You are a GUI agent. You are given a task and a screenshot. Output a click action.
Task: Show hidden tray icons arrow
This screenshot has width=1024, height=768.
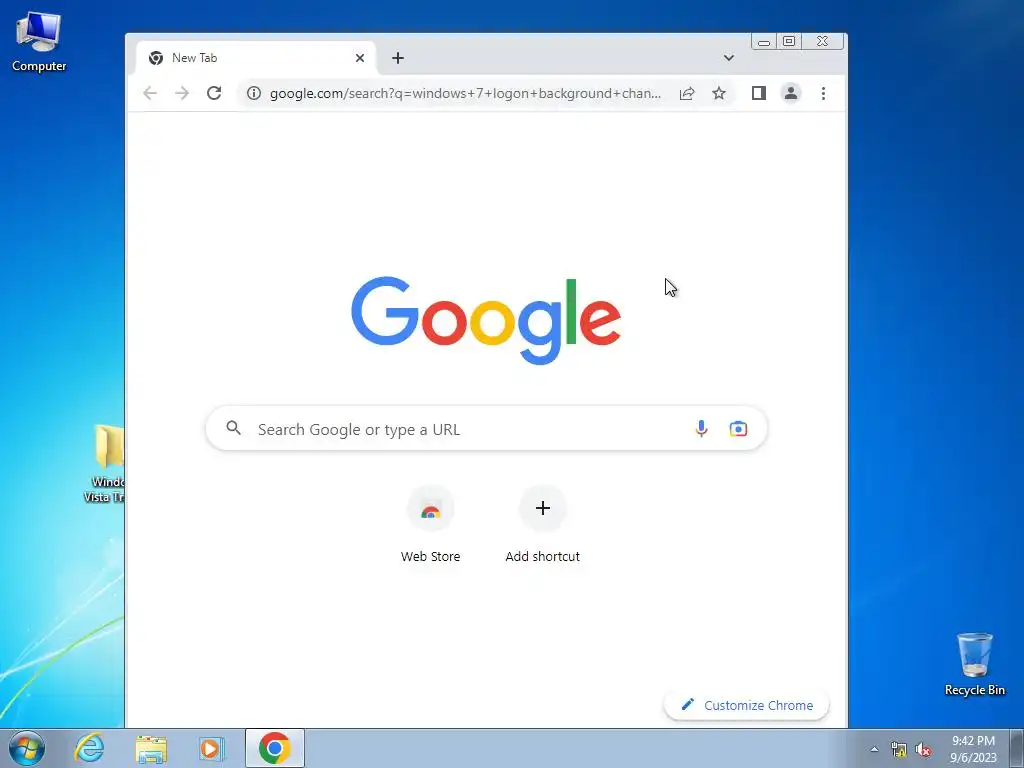point(874,749)
